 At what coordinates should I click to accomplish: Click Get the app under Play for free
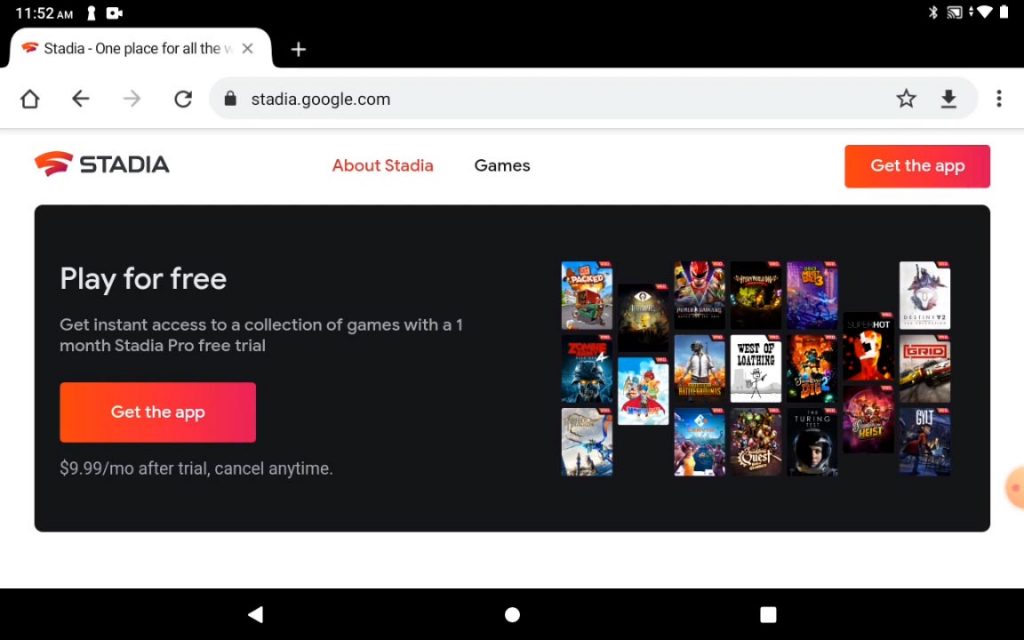(157, 412)
